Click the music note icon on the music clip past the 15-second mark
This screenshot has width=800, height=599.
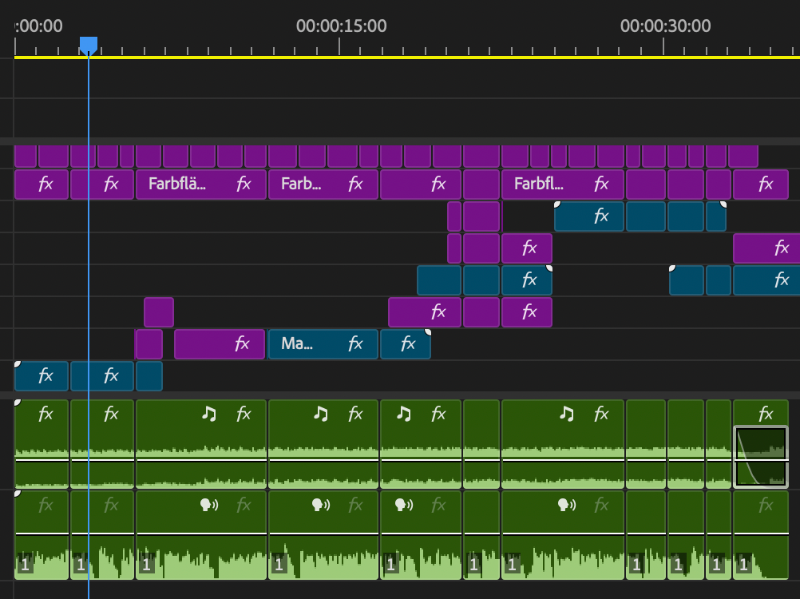click(401, 413)
